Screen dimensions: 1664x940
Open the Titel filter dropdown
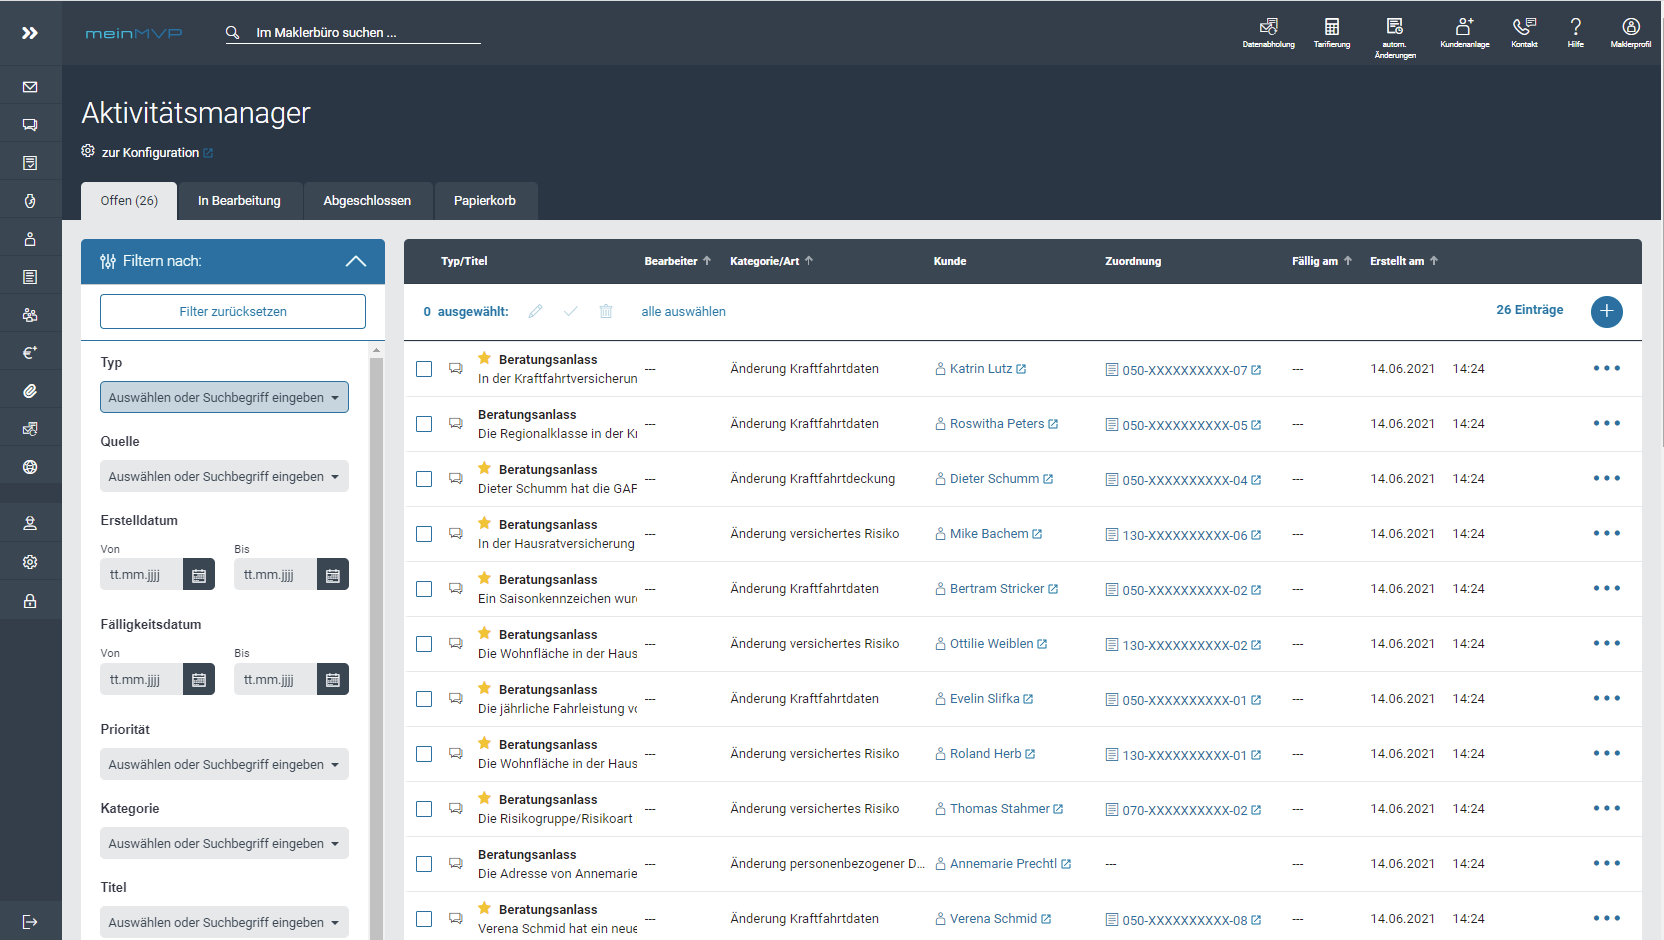pos(224,922)
